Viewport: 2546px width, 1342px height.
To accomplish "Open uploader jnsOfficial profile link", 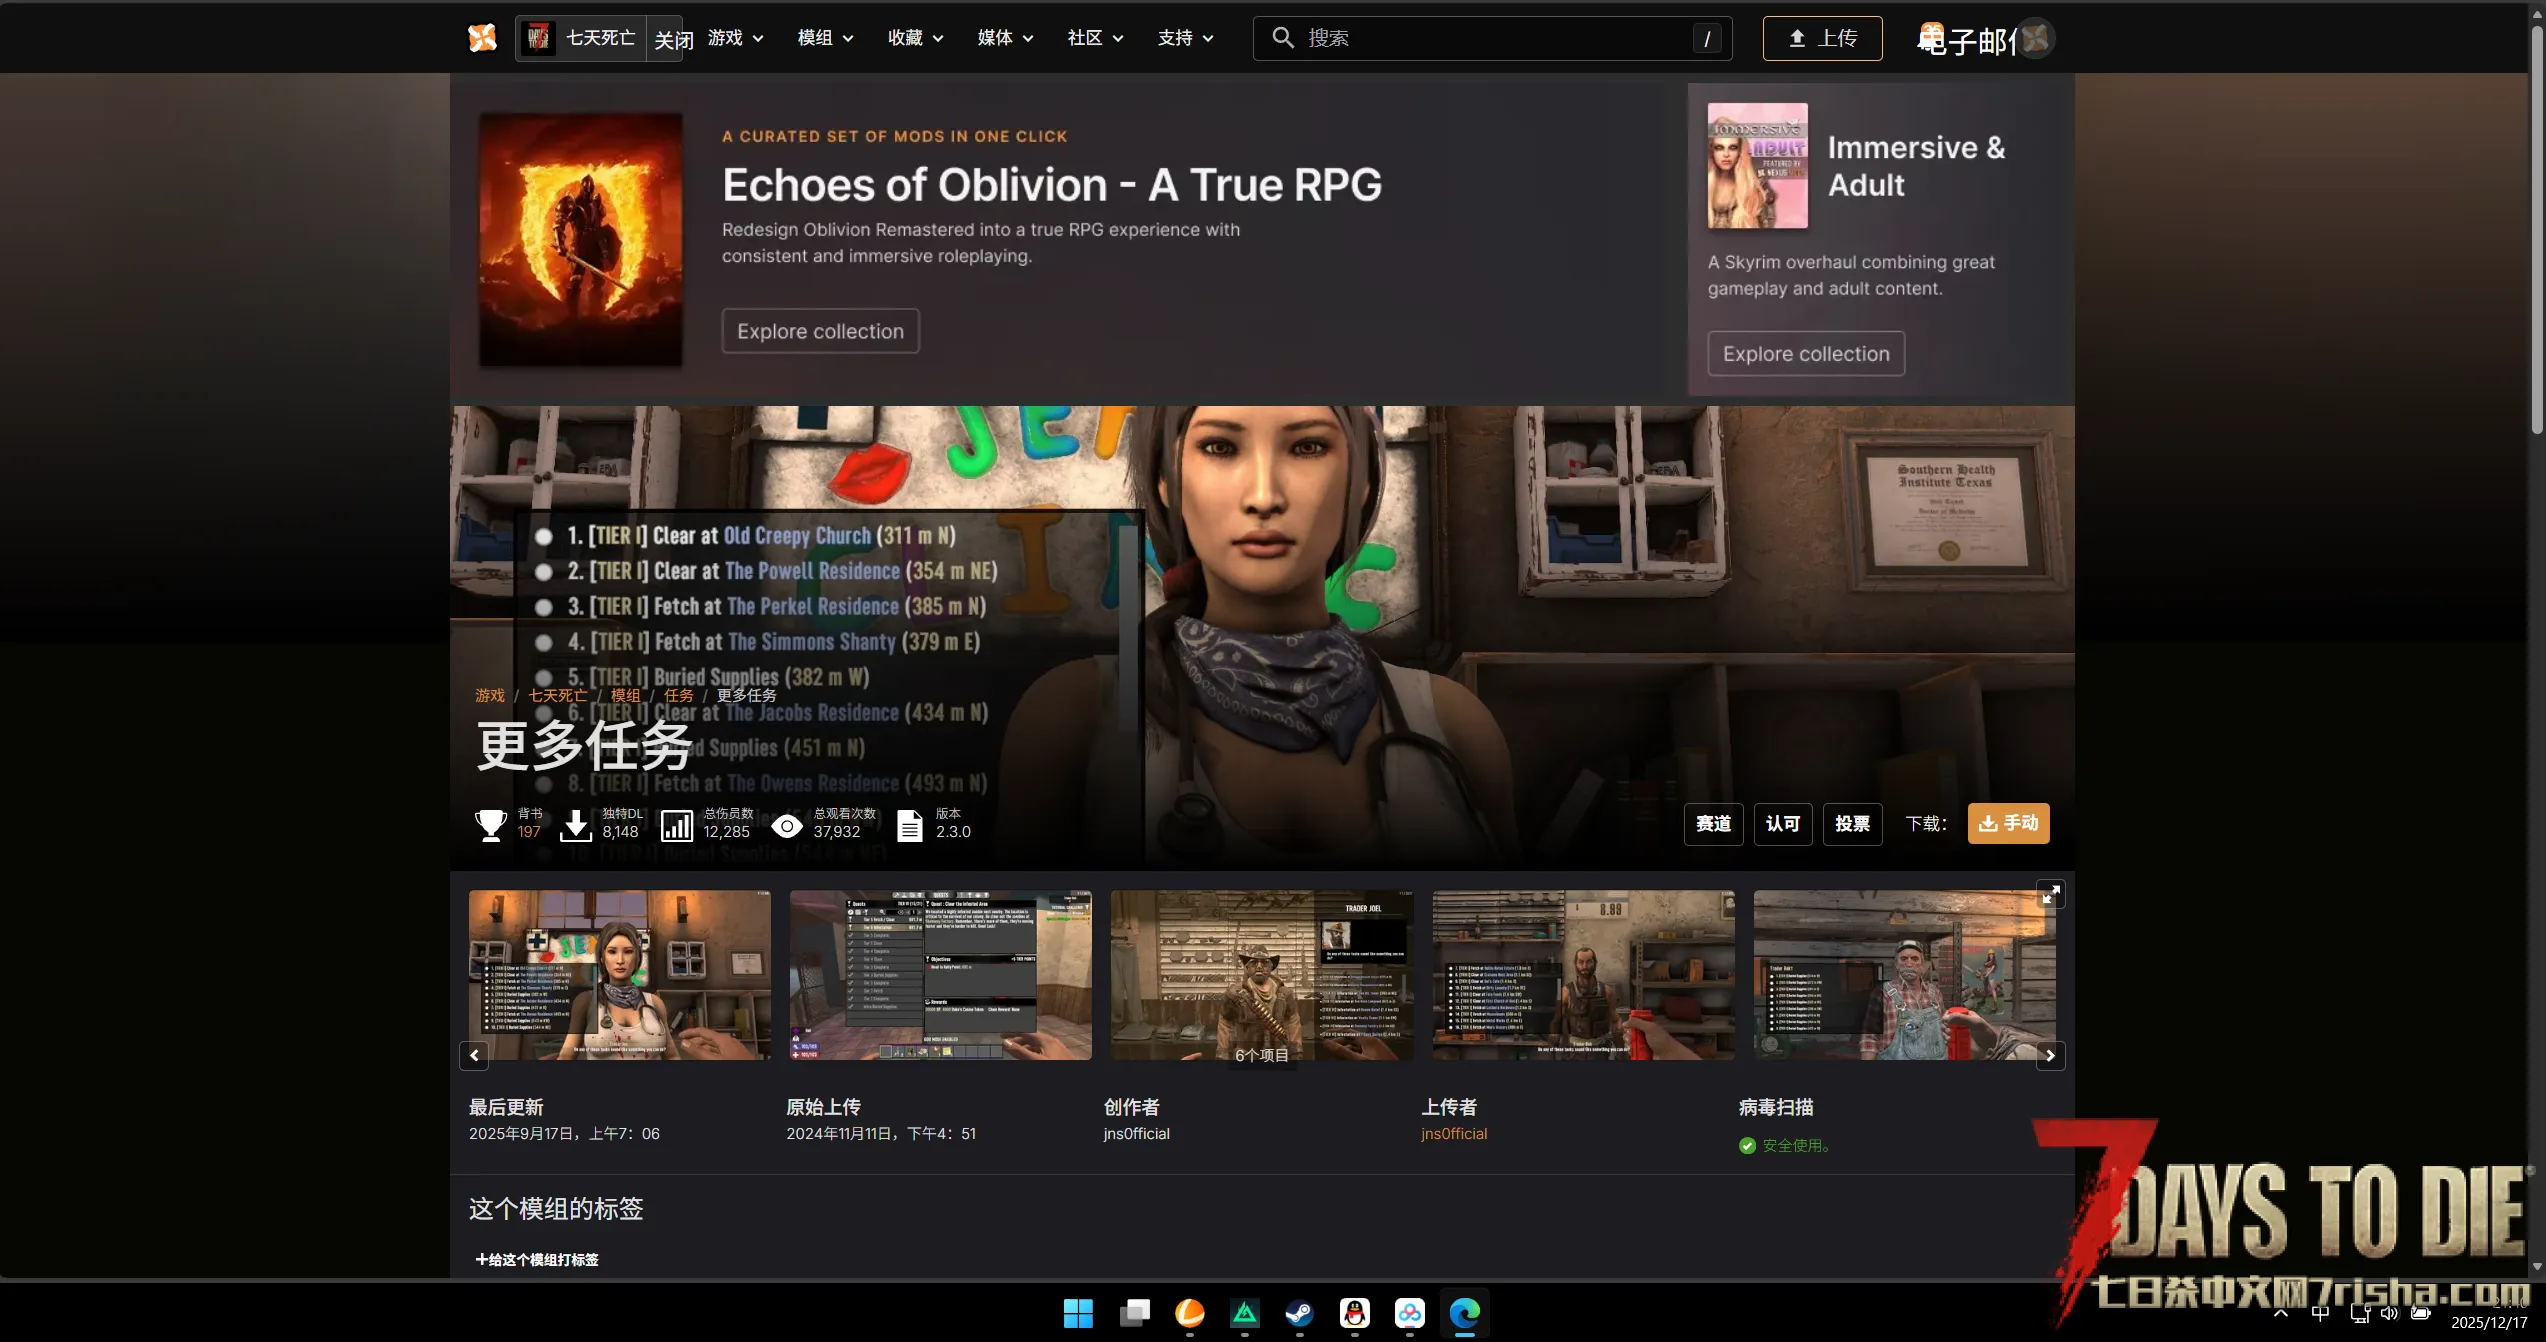I will pos(1454,1133).
